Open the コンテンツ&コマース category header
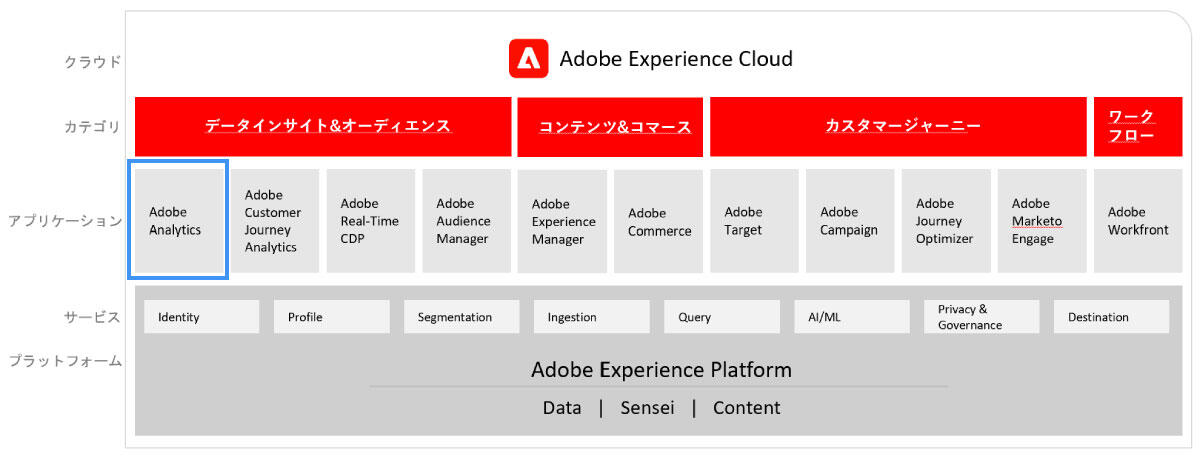Screen dimensions: 1200x462 pos(610,127)
